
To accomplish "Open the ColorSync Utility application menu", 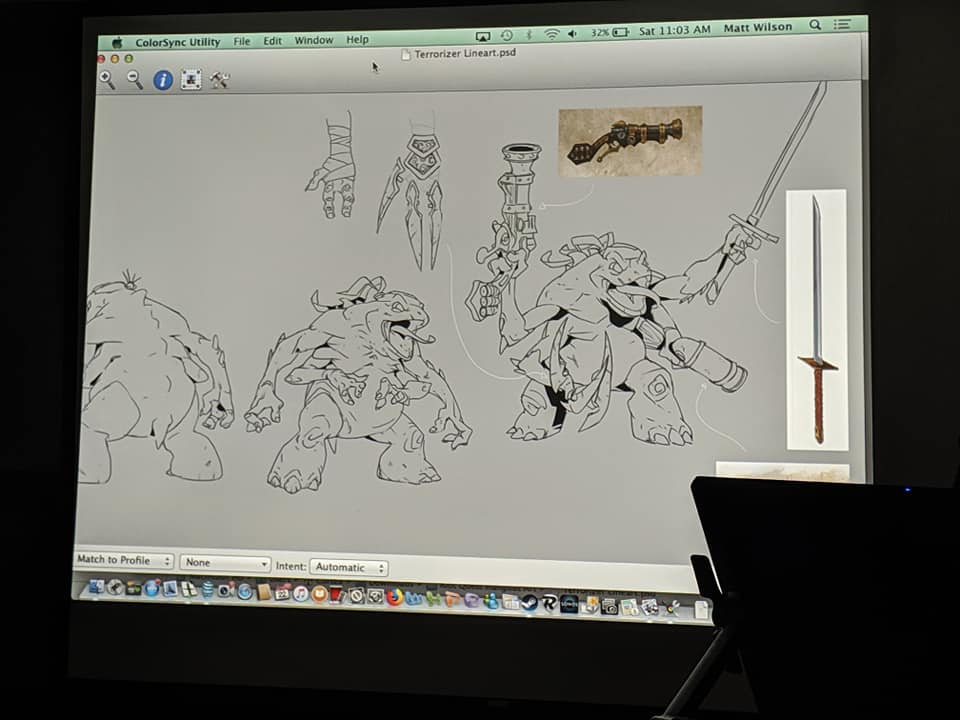I will (178, 42).
